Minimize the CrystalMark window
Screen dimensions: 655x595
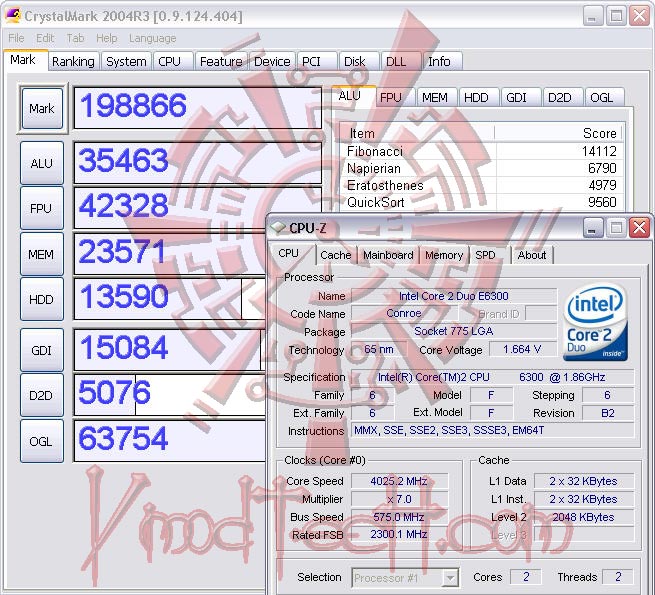coord(592,16)
